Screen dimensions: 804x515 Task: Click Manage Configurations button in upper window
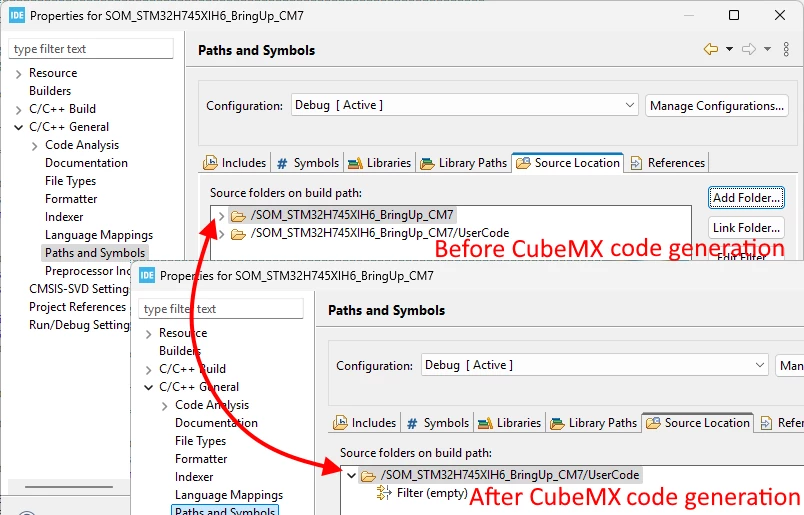tap(716, 106)
